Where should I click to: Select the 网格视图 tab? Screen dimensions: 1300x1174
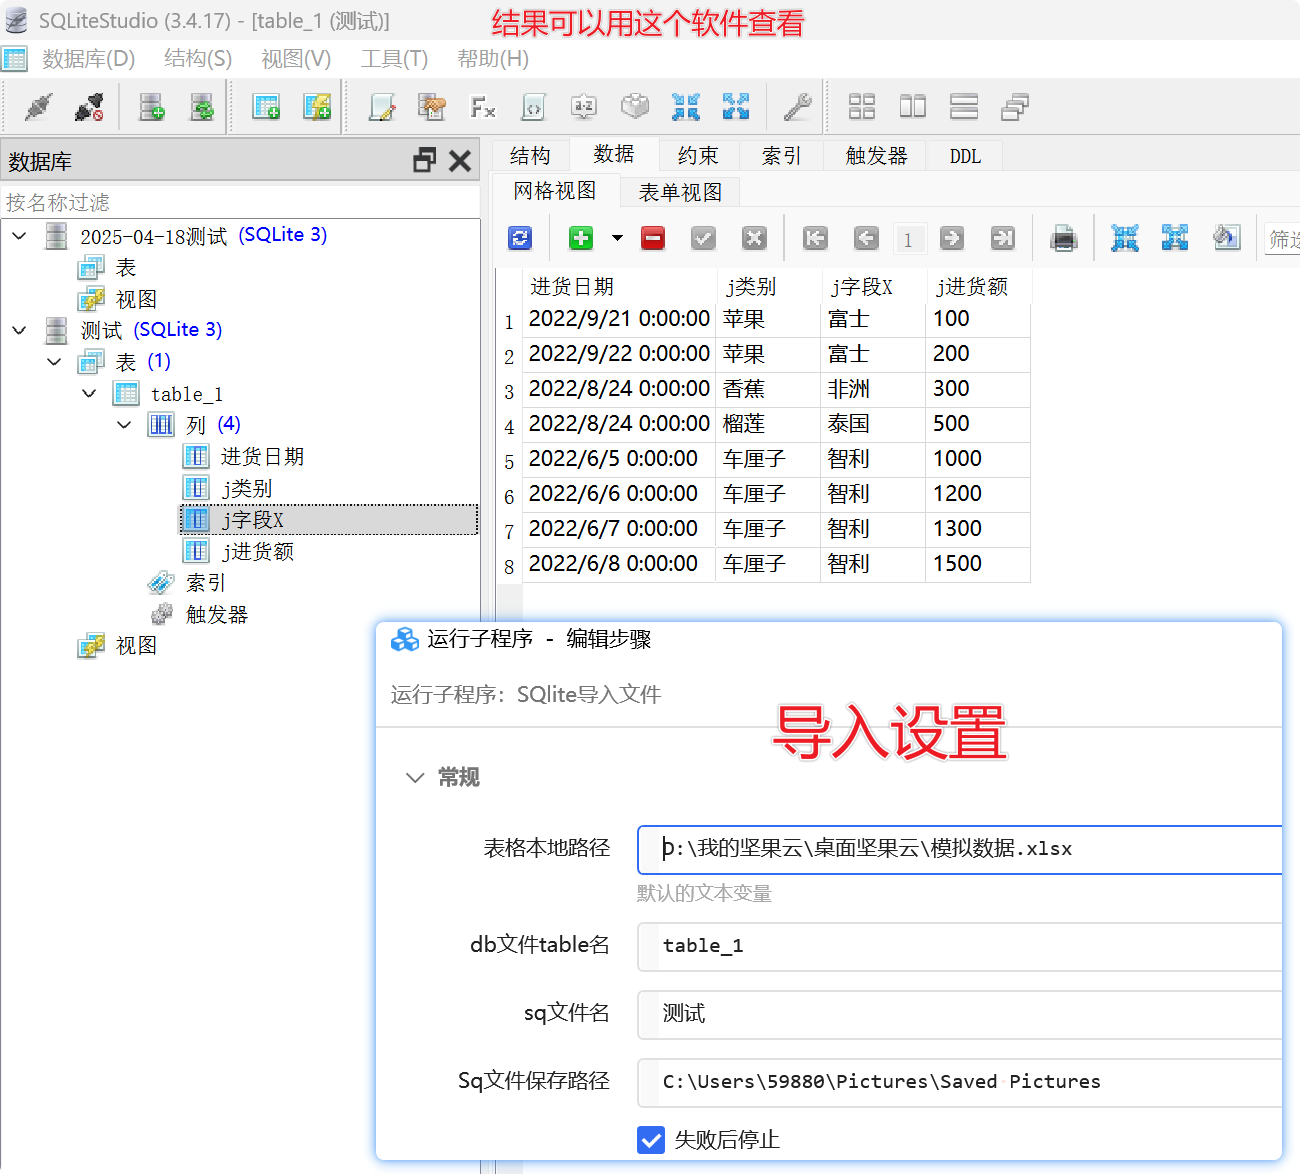pos(555,191)
